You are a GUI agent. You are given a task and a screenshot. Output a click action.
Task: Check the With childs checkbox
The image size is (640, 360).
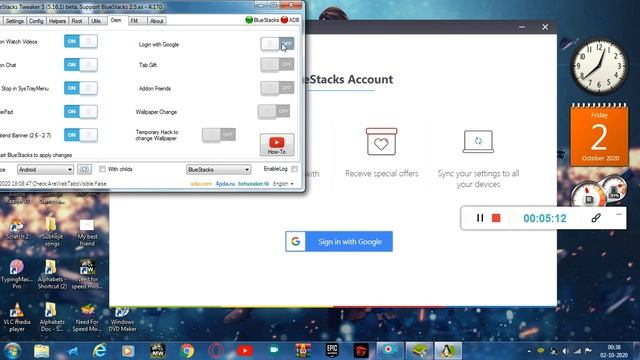[102, 169]
